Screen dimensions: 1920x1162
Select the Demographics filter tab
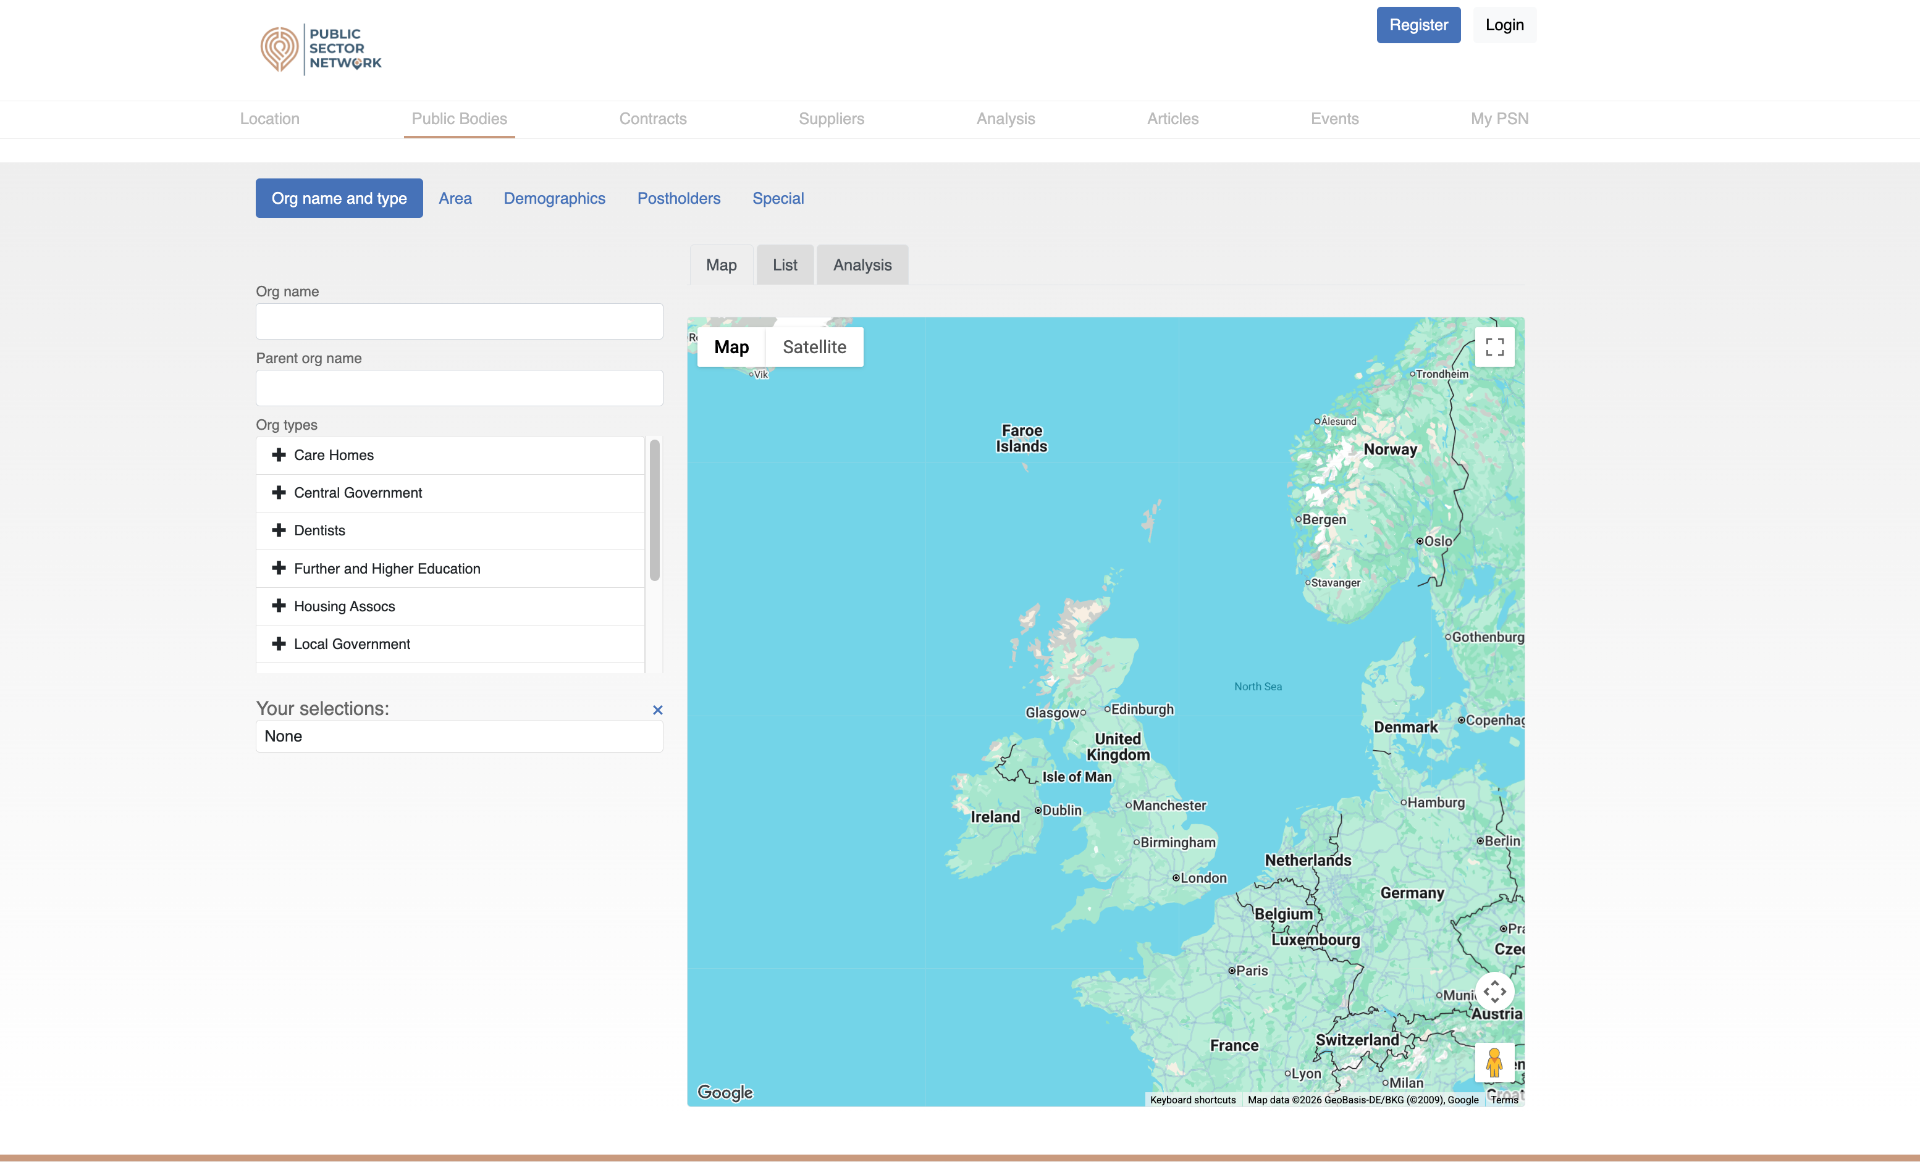point(554,198)
